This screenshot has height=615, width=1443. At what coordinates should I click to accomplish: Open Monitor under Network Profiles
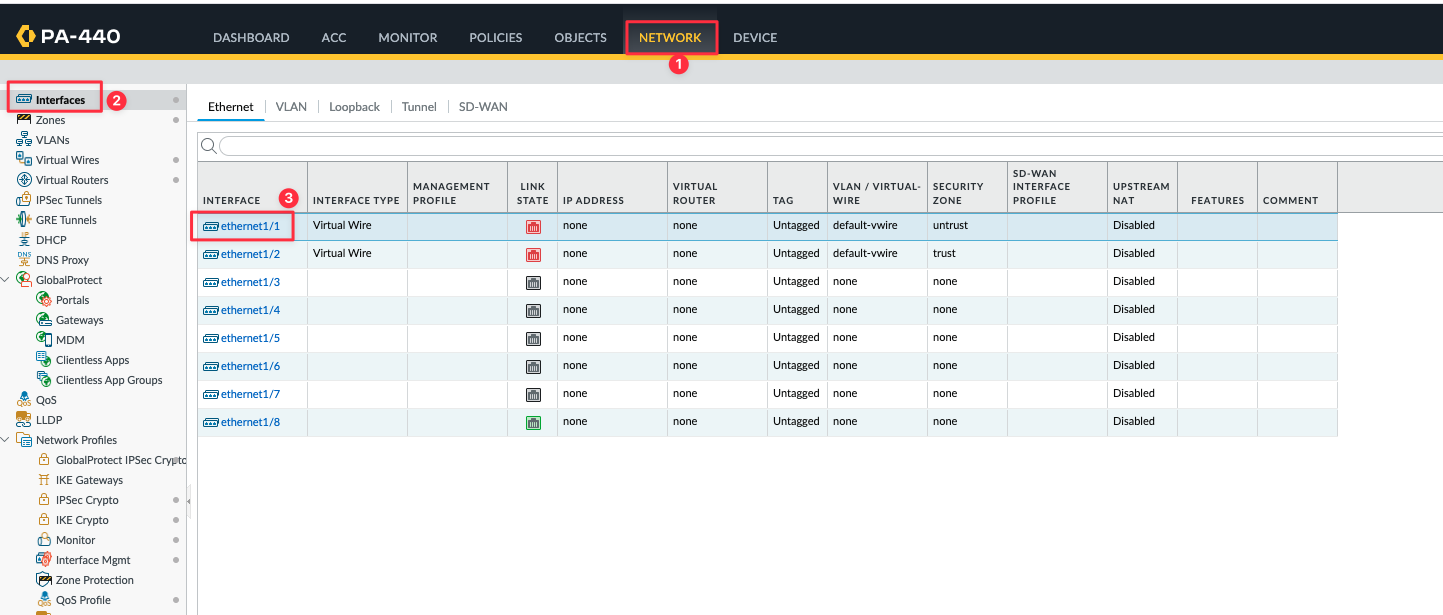76,540
